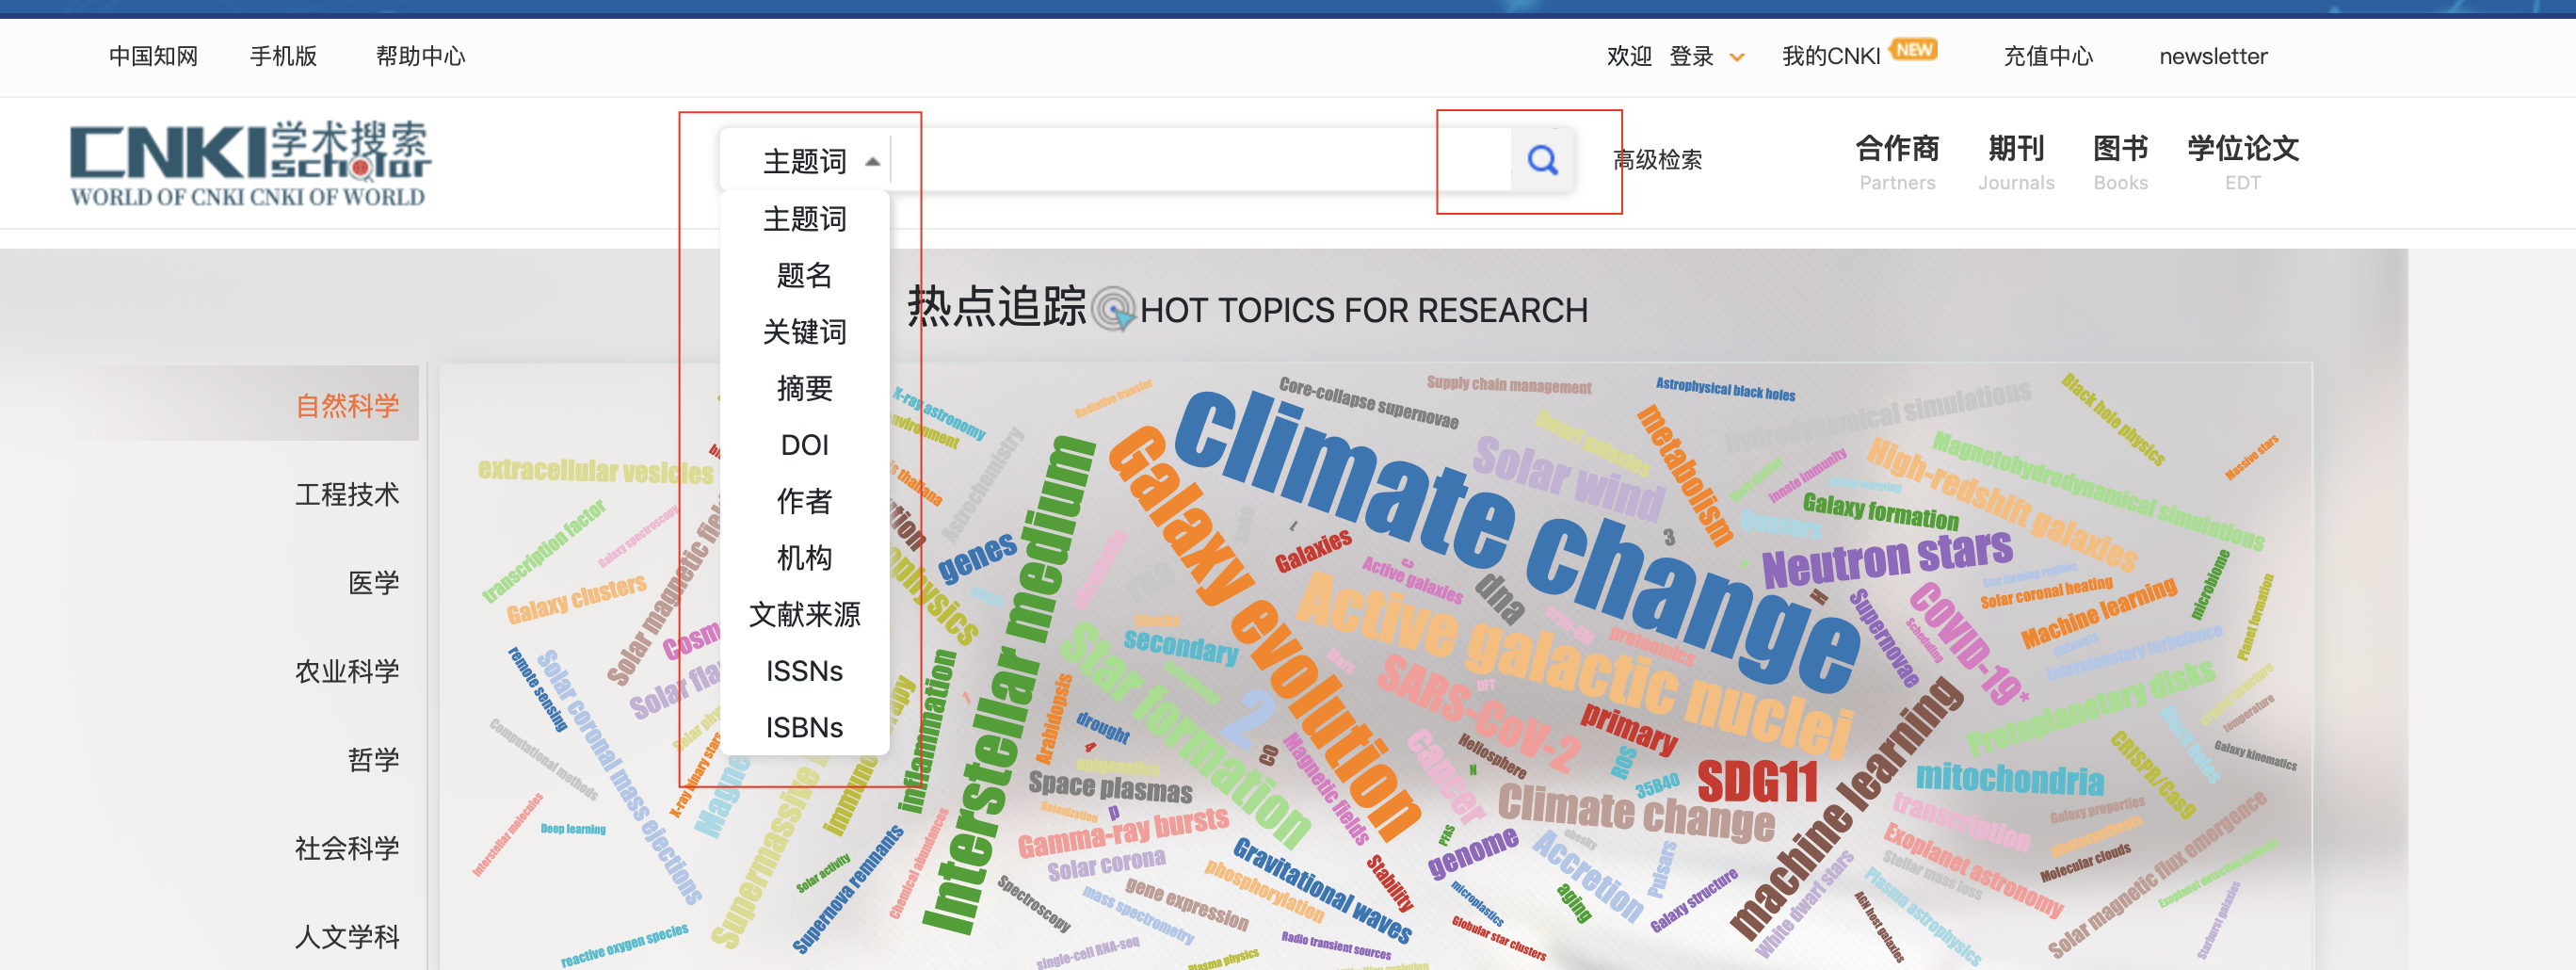Image resolution: width=2576 pixels, height=970 pixels.
Task: Pick ISBNs from the dropdown list
Action: click(804, 727)
